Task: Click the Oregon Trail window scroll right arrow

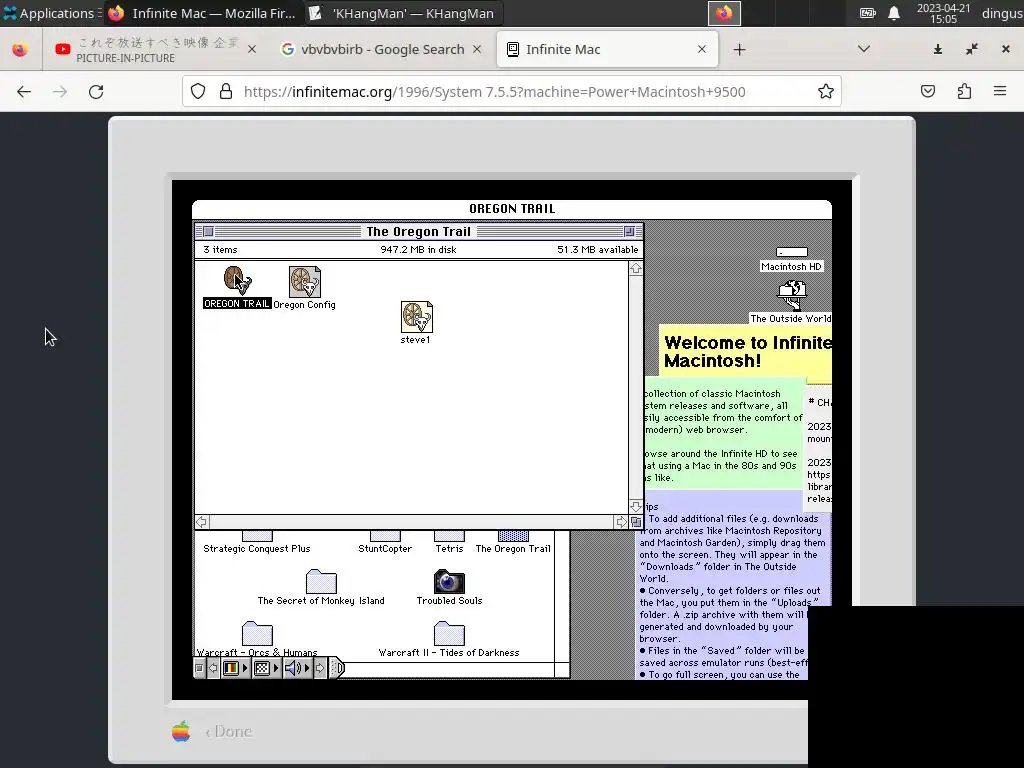Action: click(x=621, y=522)
